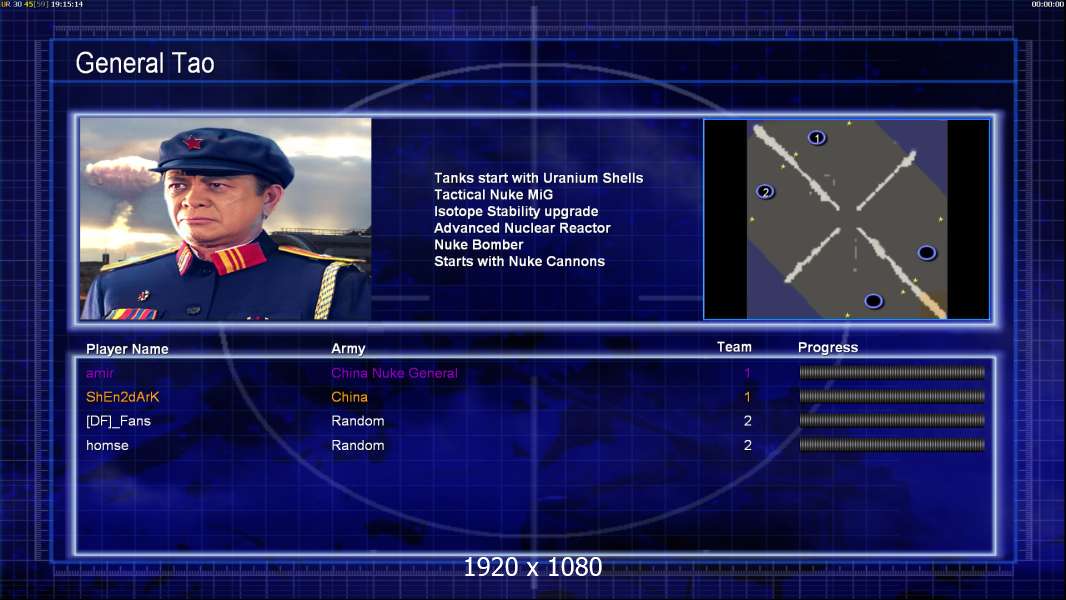The height and width of the screenshot is (600, 1066).
Task: Select player name "[DF]_Fans"
Action: 118,421
